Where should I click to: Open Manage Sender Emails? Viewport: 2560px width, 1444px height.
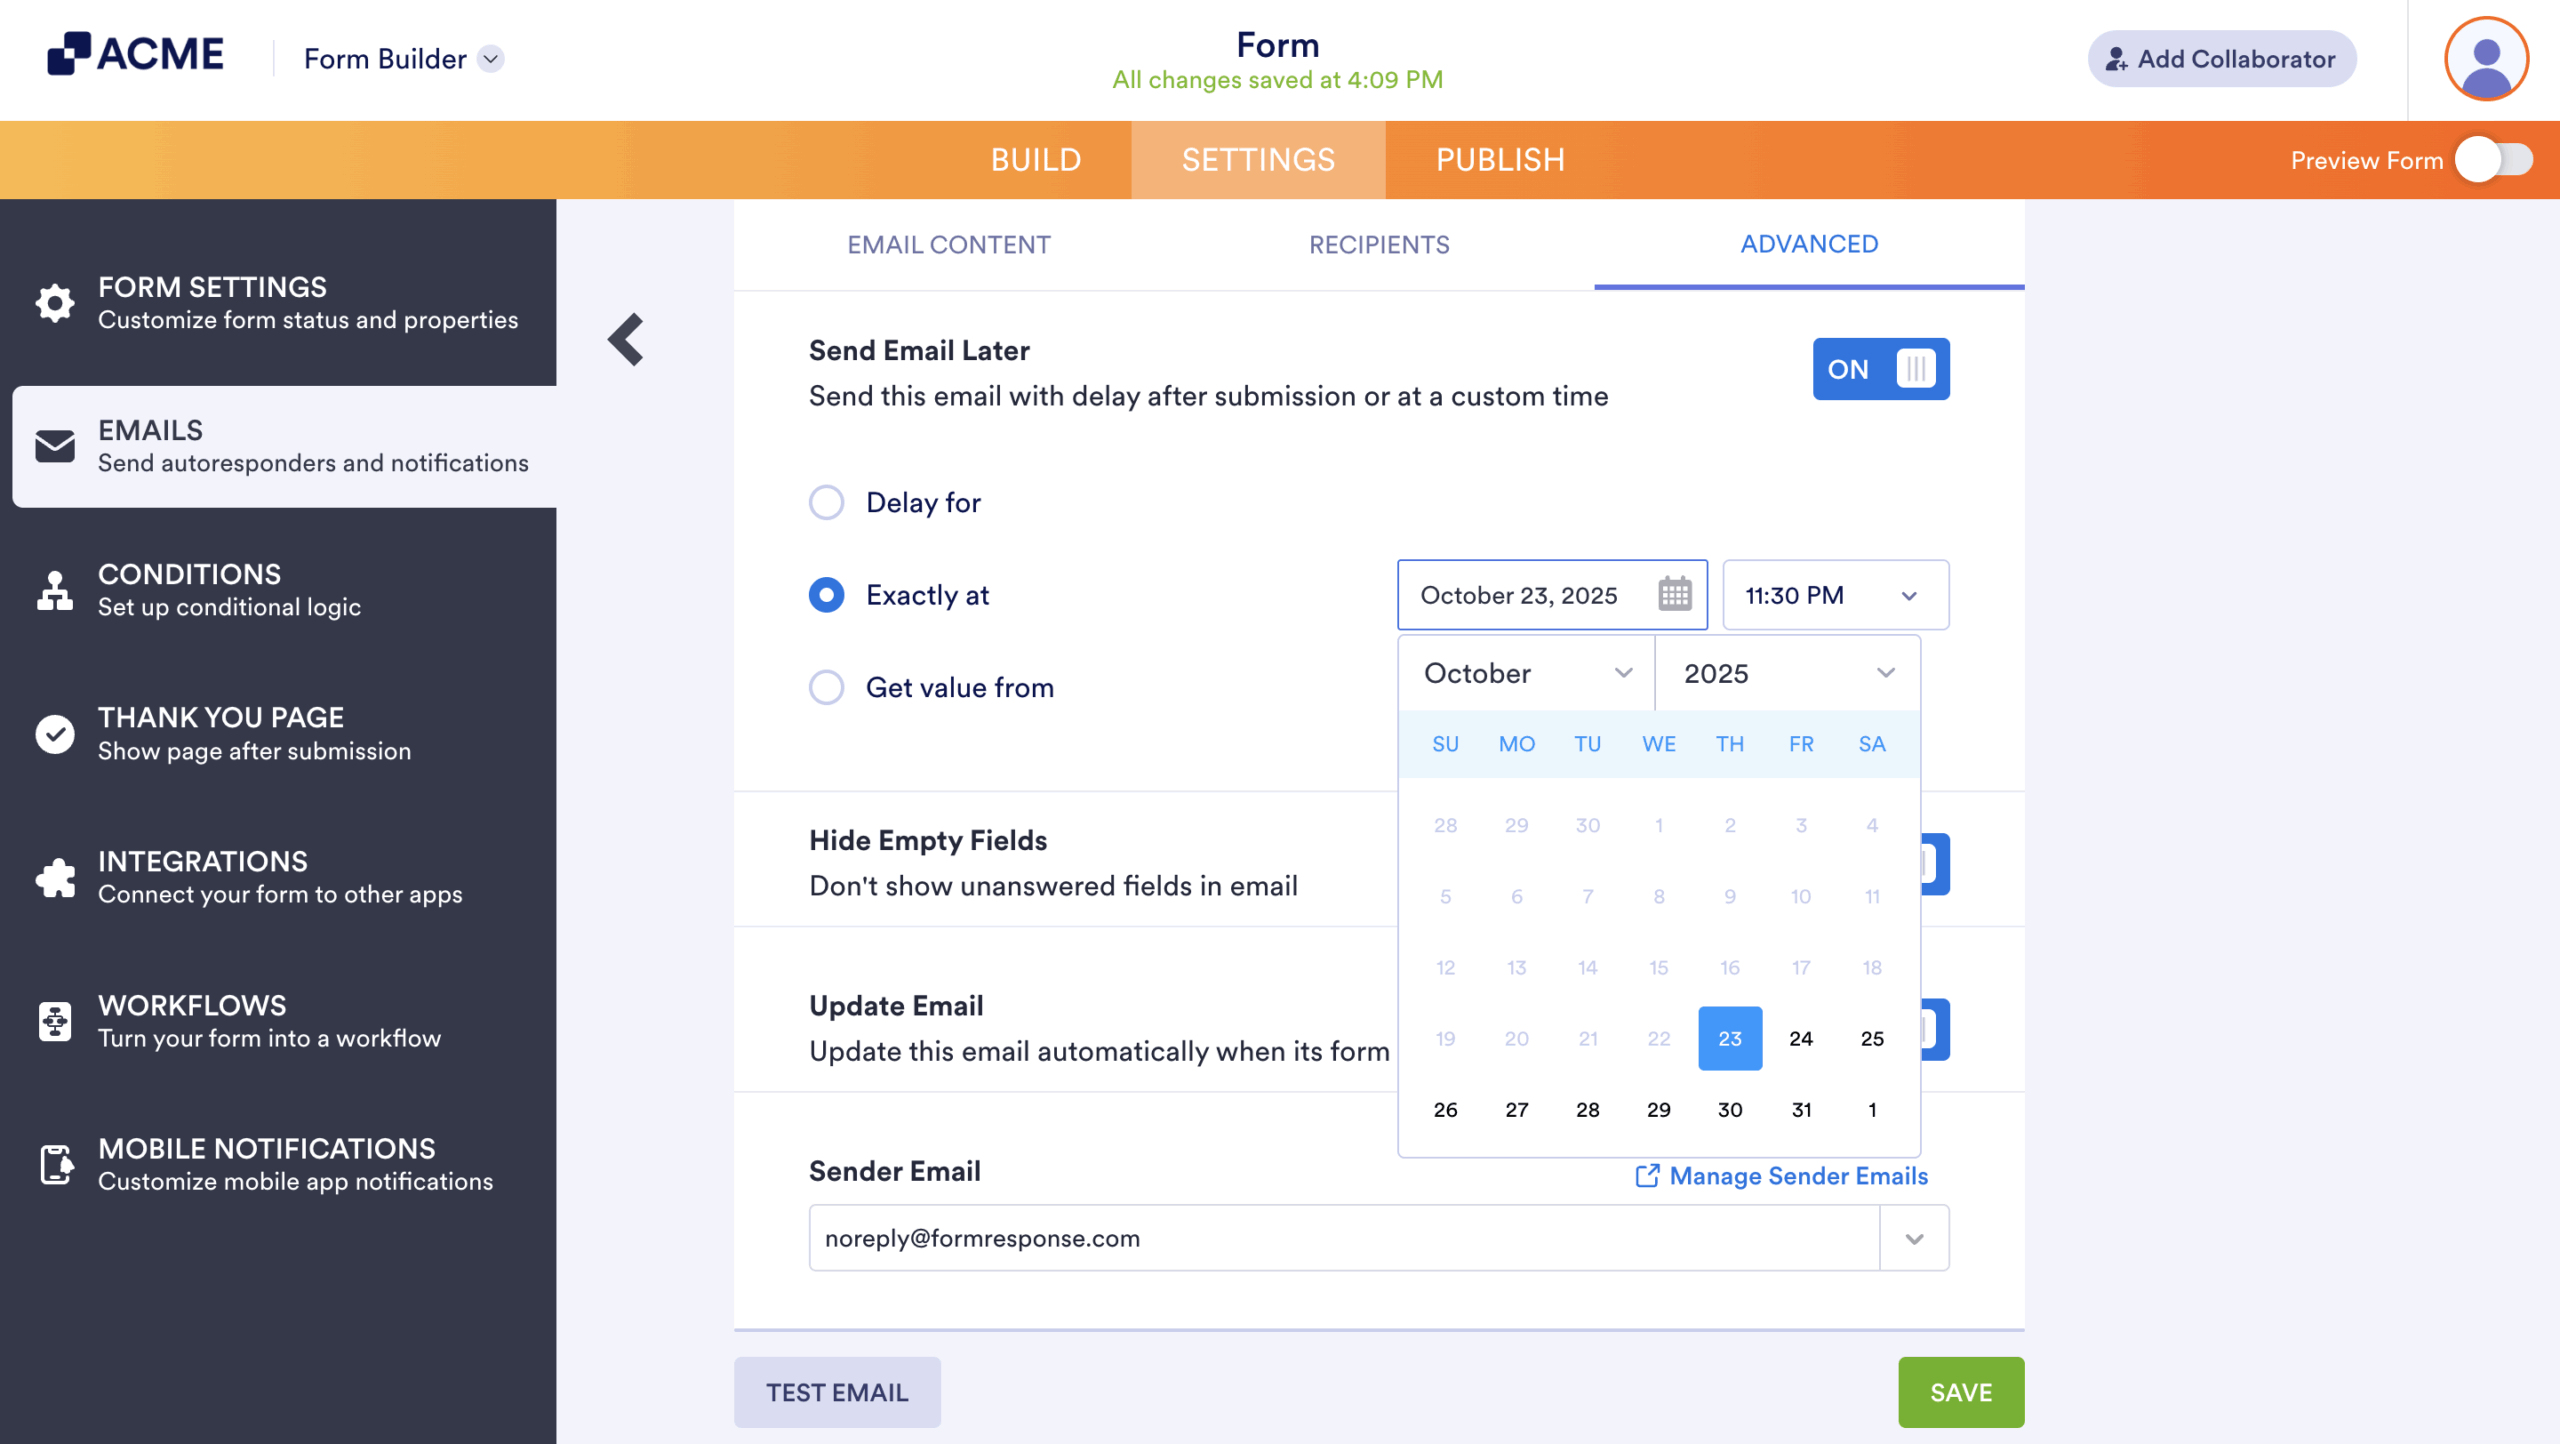coord(1796,1176)
